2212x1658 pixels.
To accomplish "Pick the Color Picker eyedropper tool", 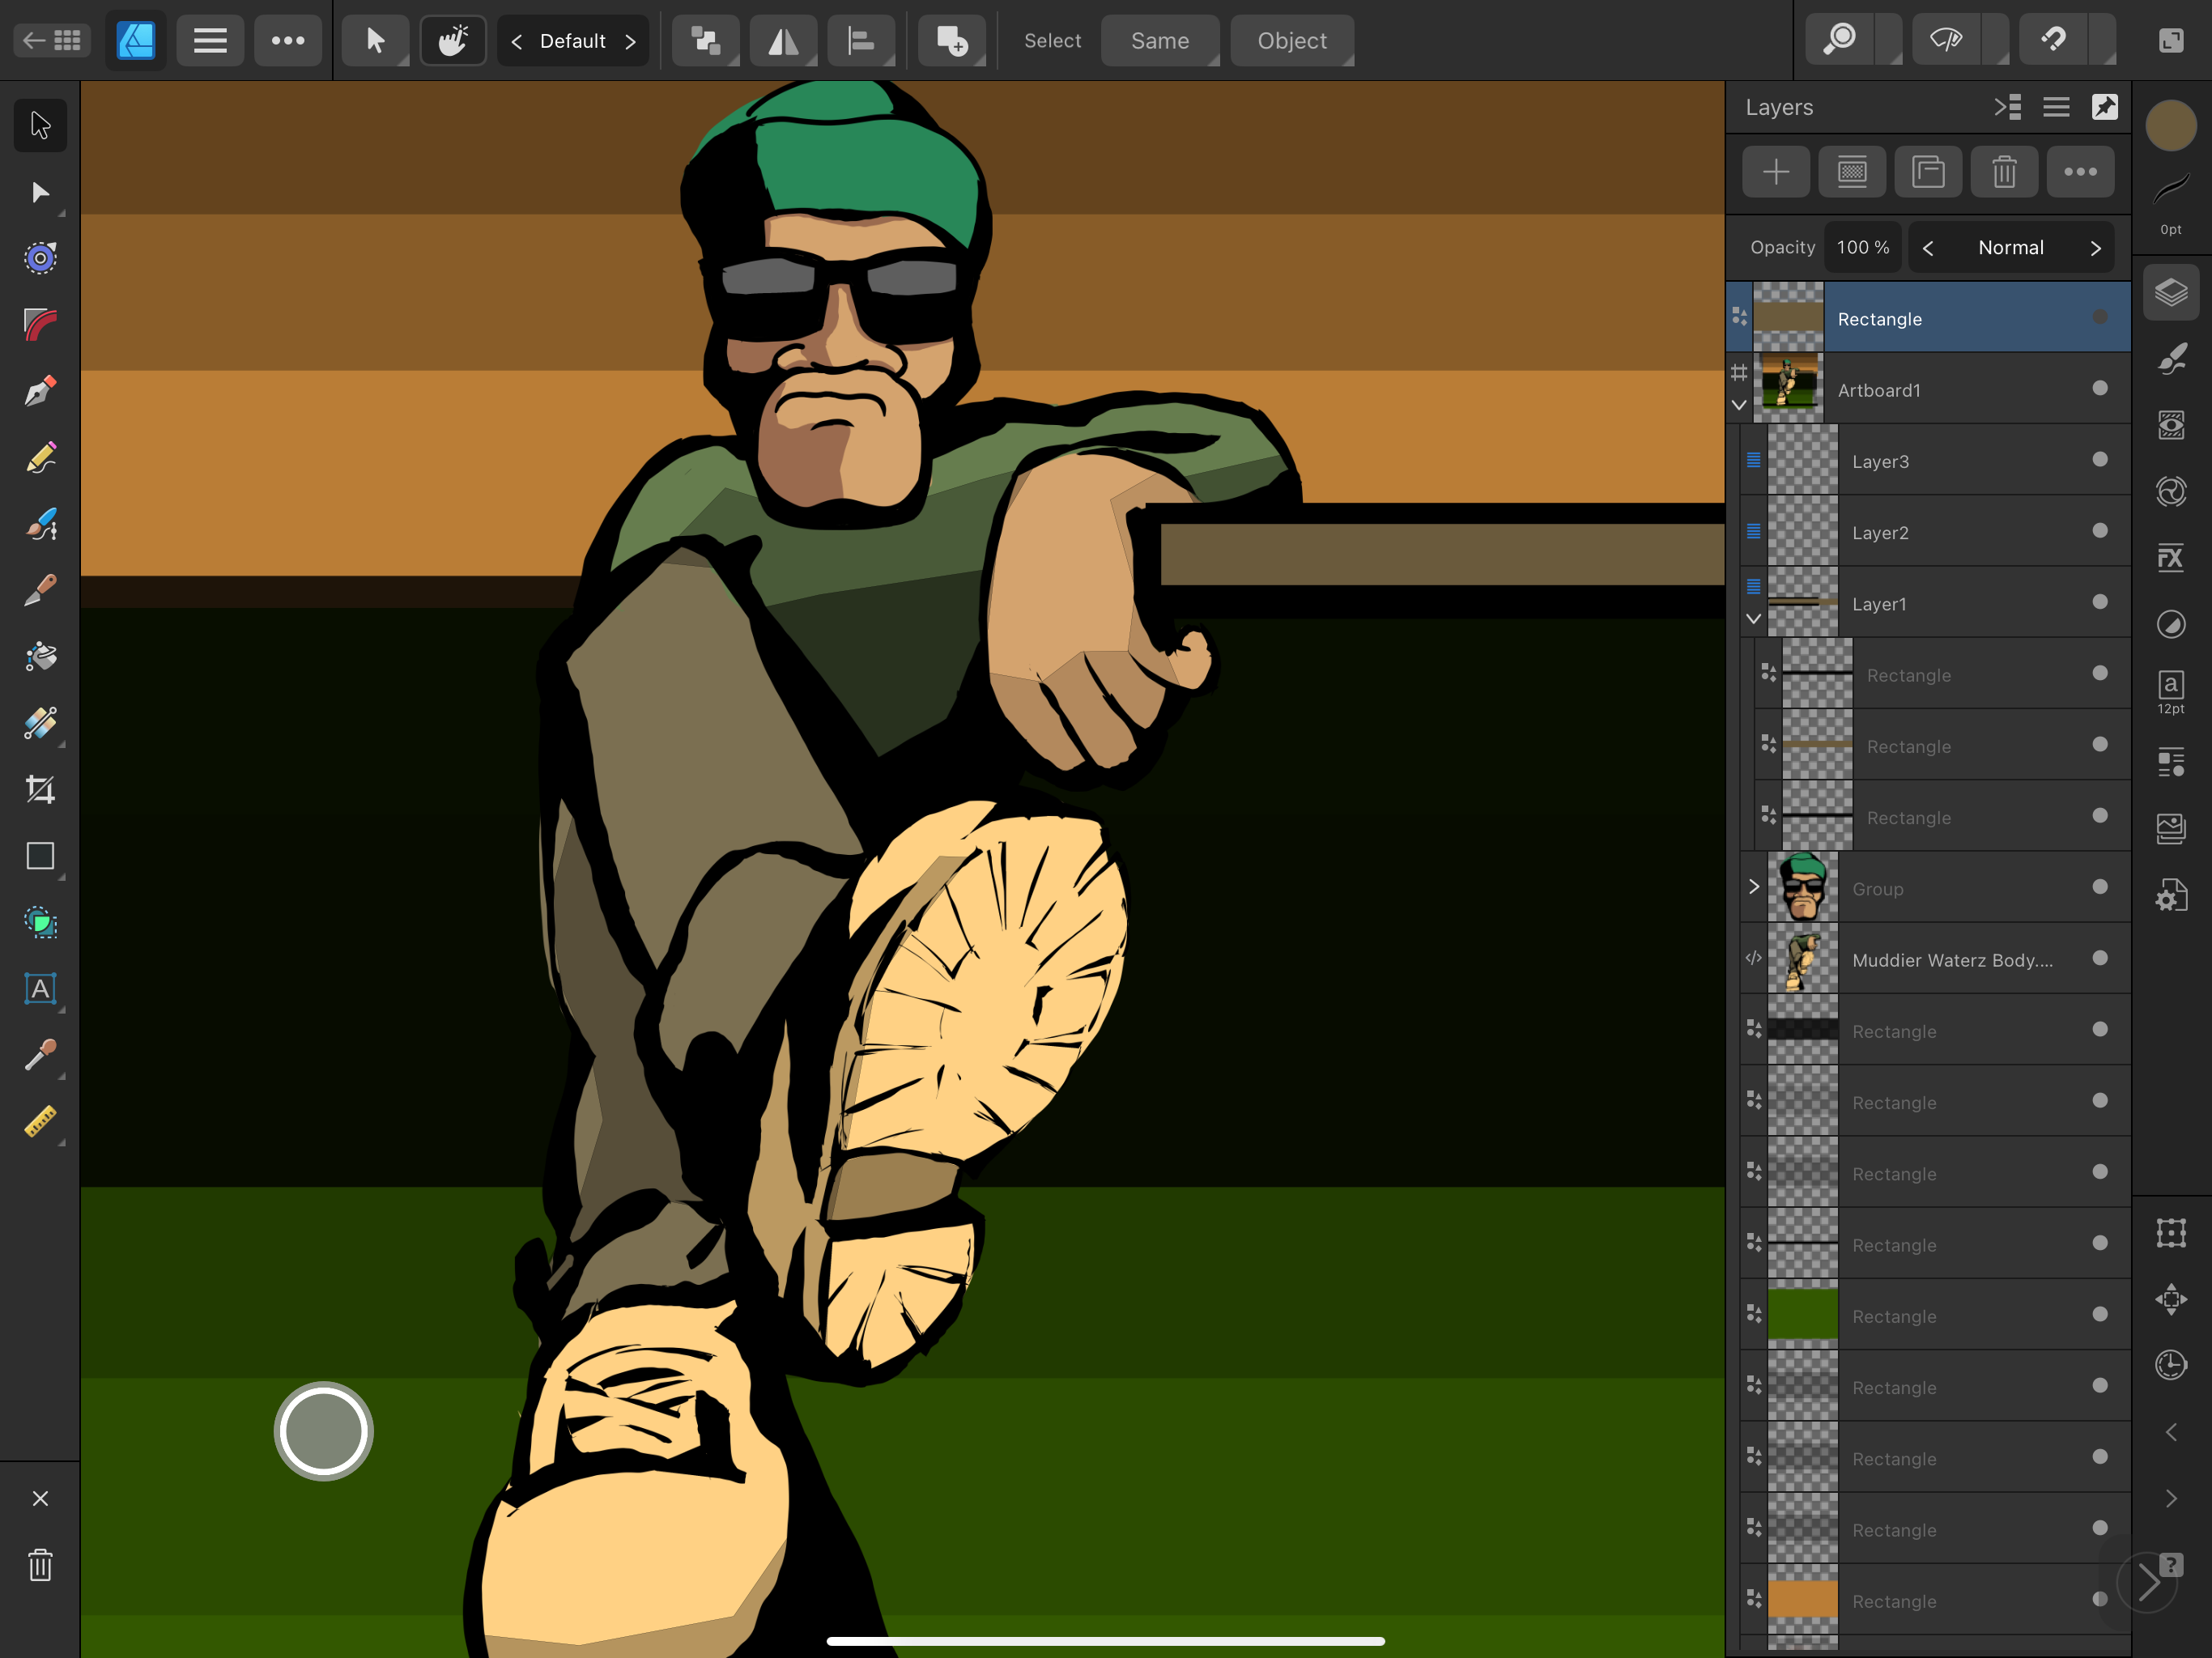I will 40,1055.
